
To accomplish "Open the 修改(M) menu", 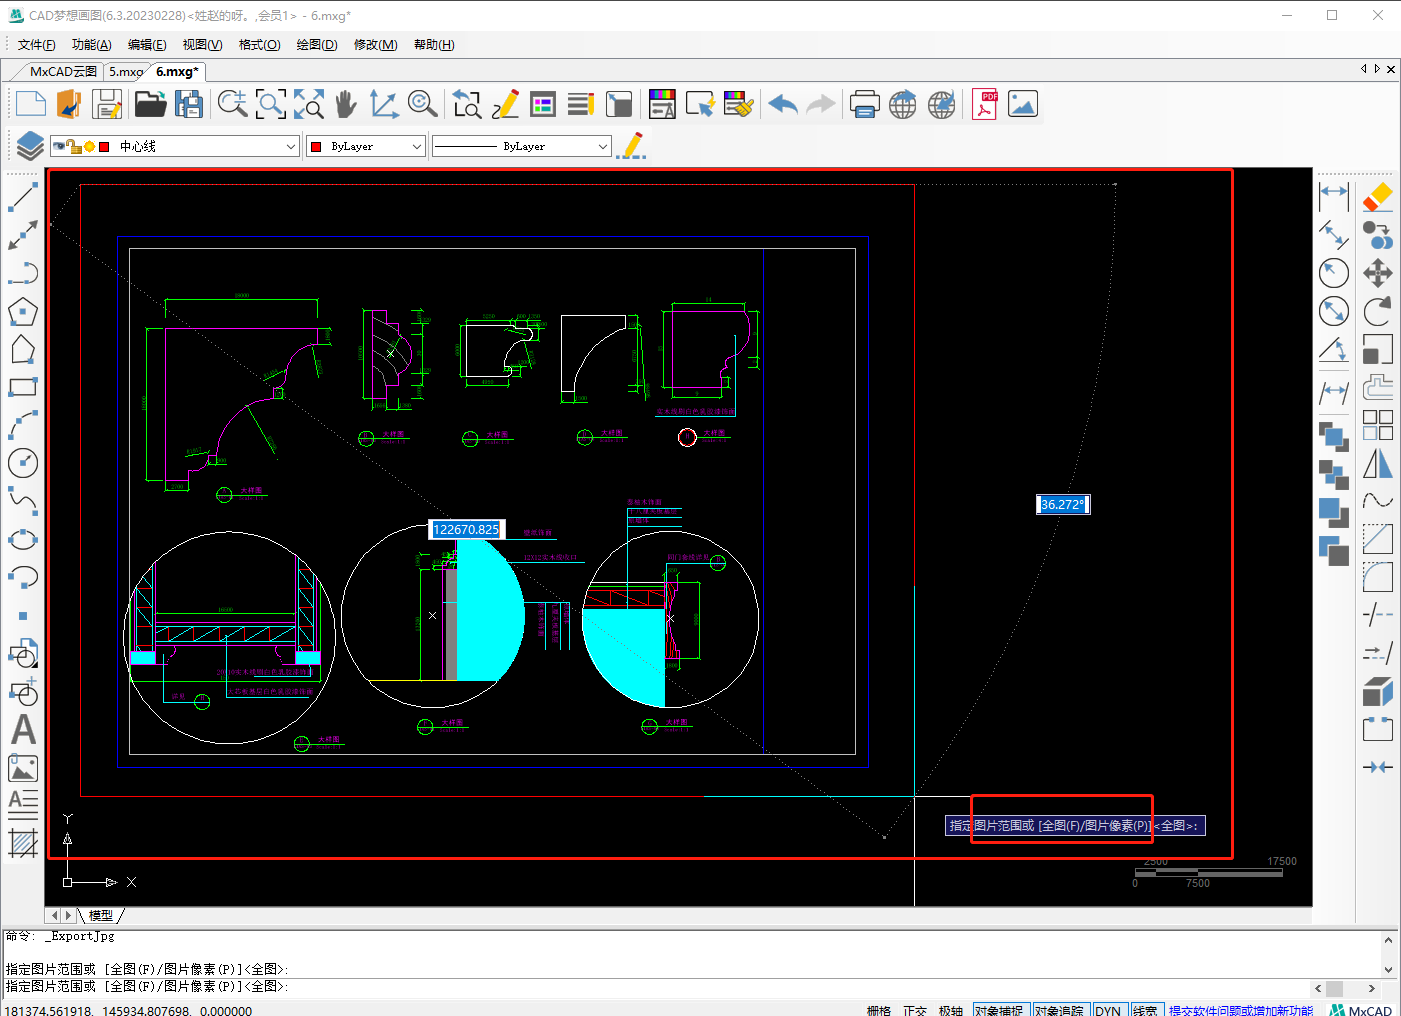I will tap(376, 45).
